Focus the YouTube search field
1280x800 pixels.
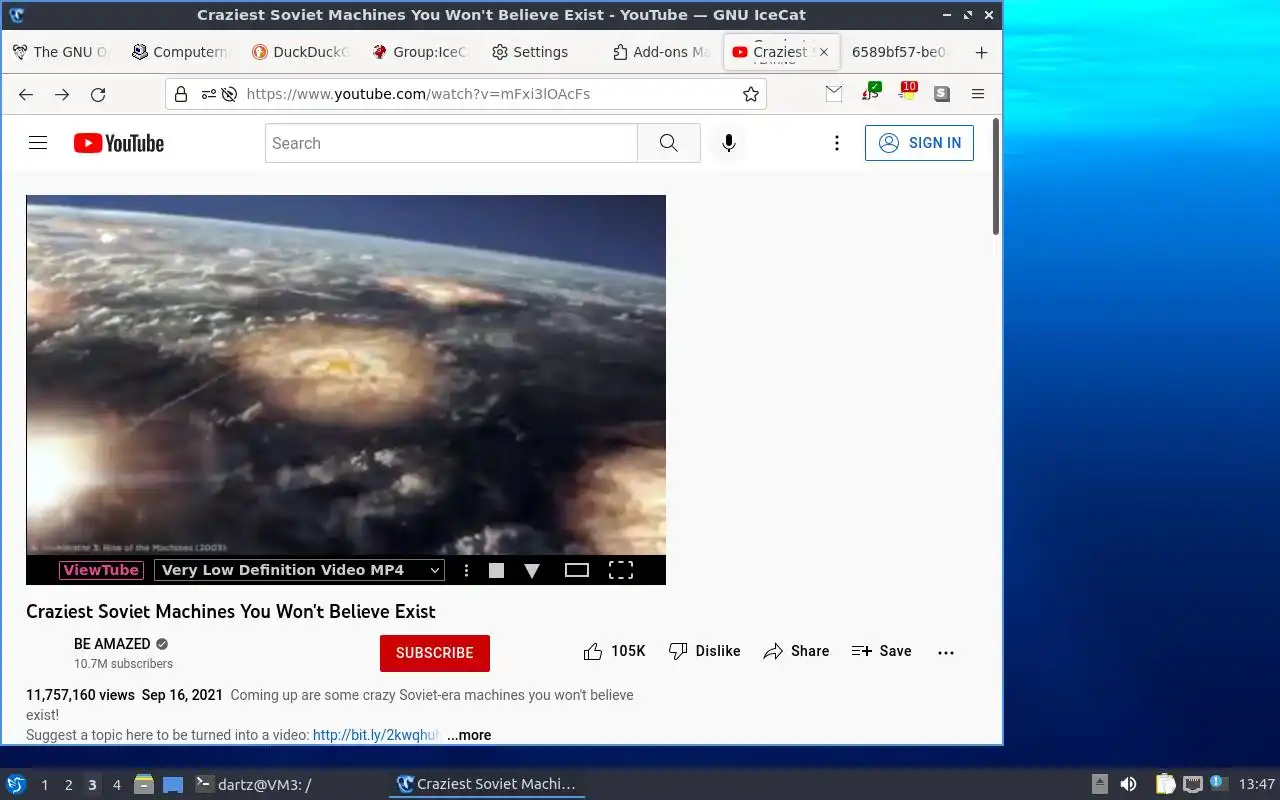pyautogui.click(x=451, y=143)
